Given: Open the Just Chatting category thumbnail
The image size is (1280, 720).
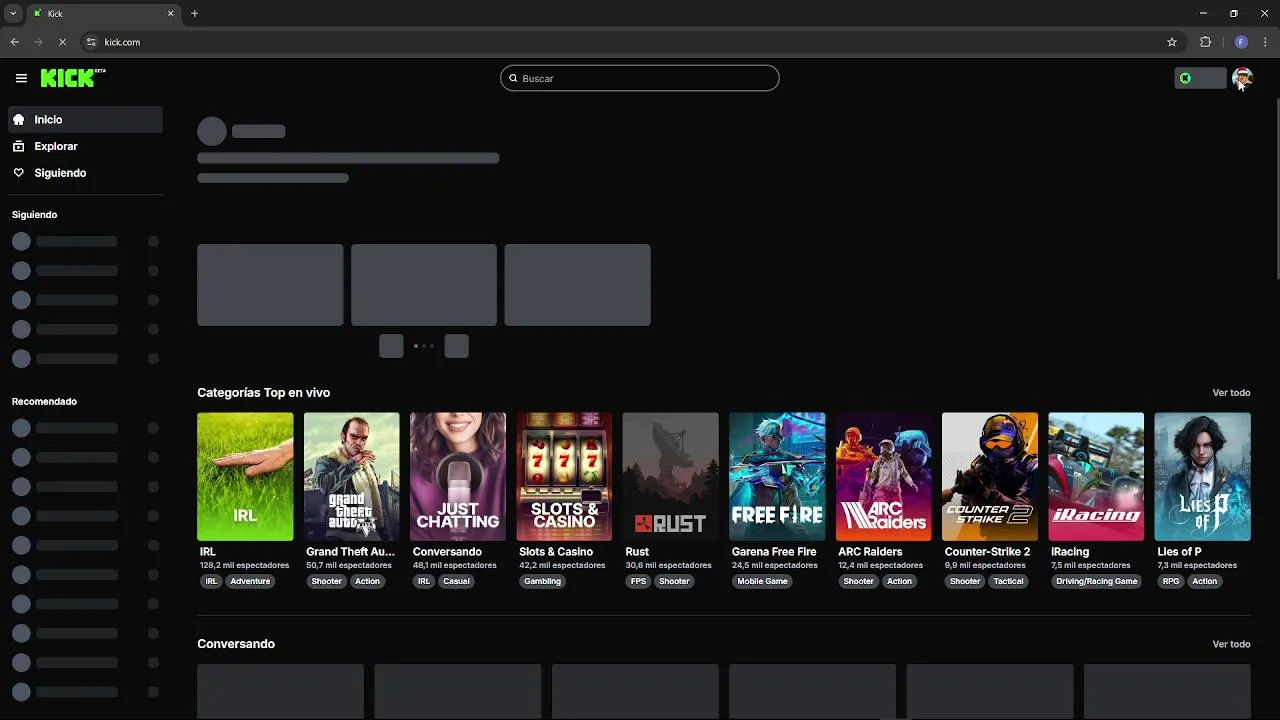Looking at the screenshot, I should pos(458,476).
